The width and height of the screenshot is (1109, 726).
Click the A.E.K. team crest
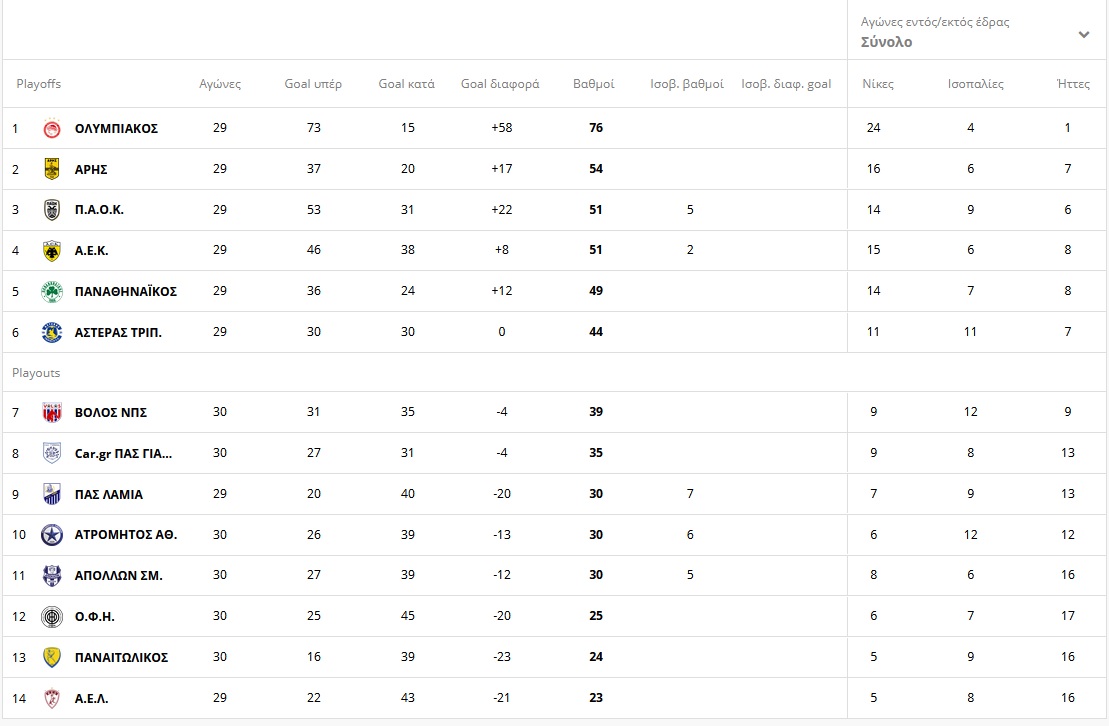[52, 251]
